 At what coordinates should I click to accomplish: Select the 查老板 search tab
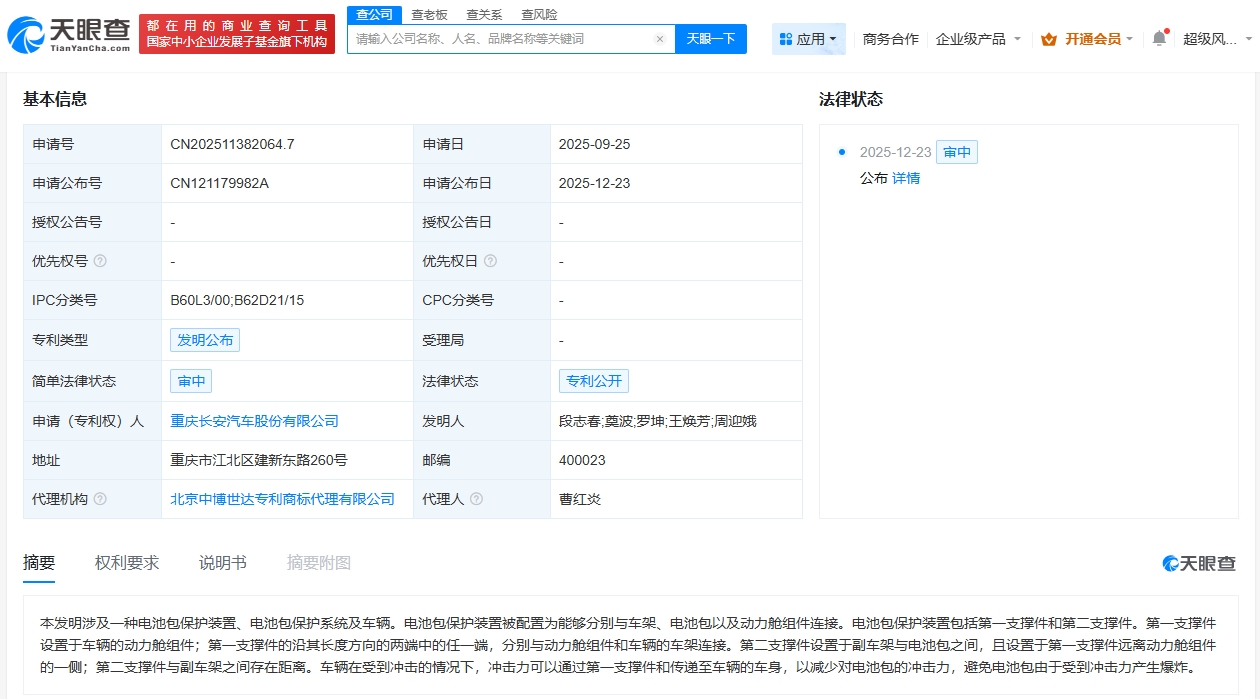click(x=429, y=15)
